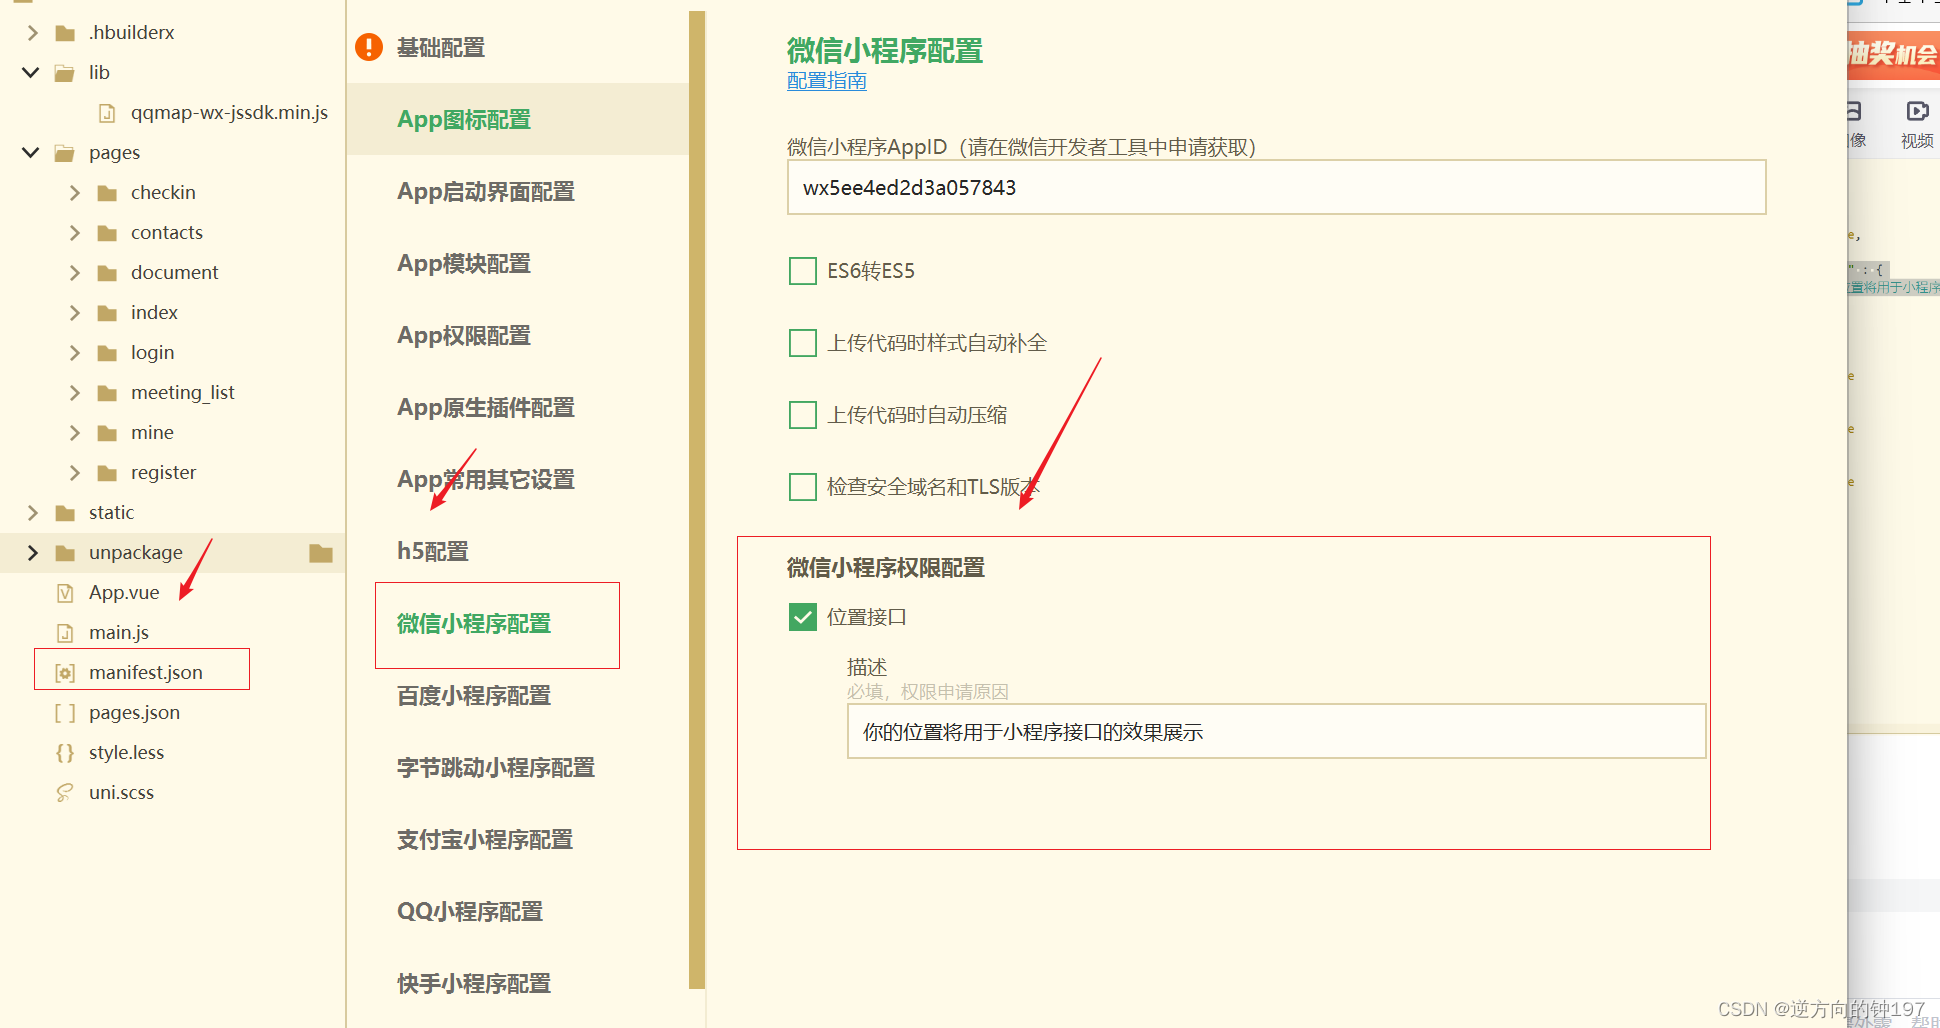Expand the static folder

pyautogui.click(x=32, y=512)
